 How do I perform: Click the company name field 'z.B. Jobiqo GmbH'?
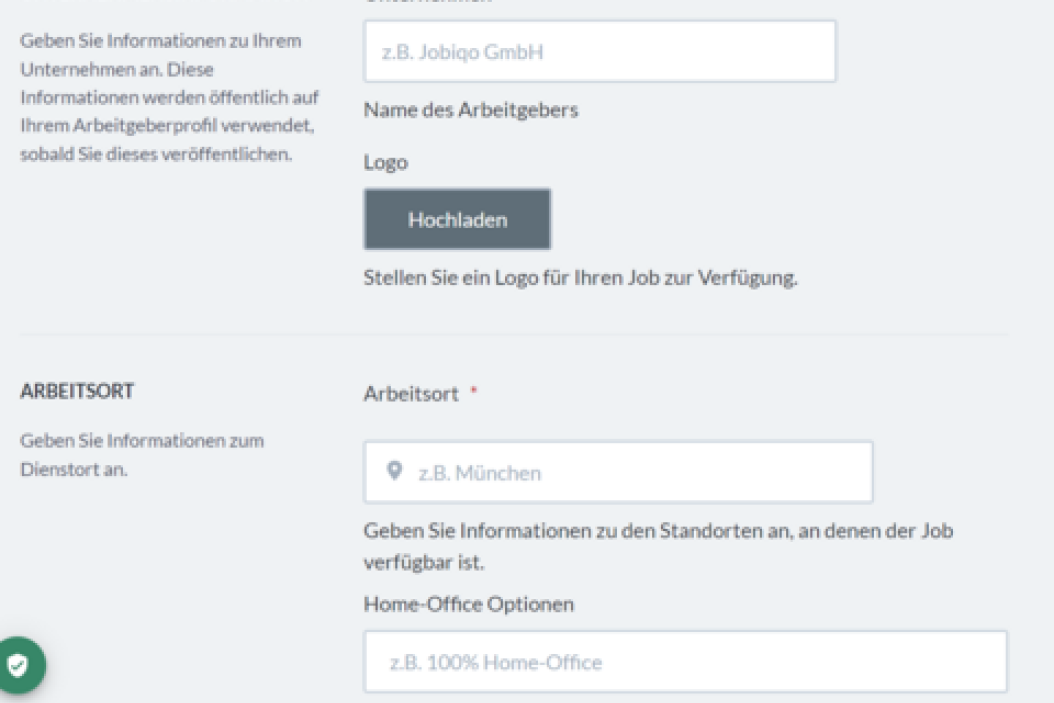[x=600, y=52]
